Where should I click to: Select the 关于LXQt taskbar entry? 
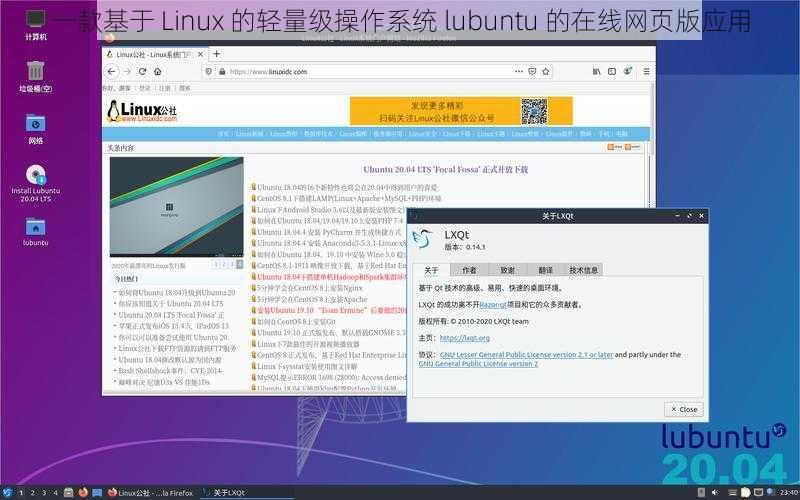pyautogui.click(x=247, y=493)
